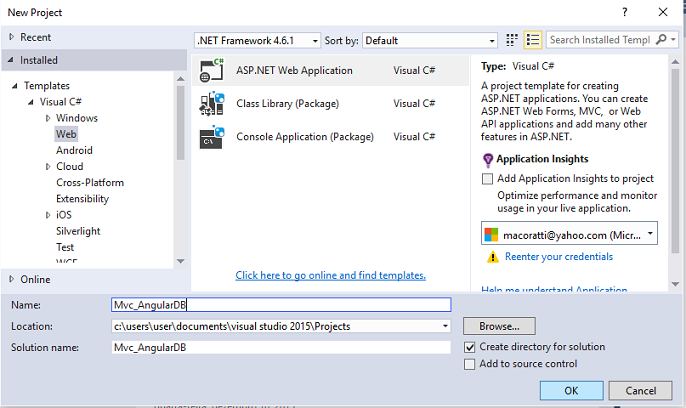The height and width of the screenshot is (408, 686).
Task: Collapse the Templates tree node
Action: click(x=15, y=86)
